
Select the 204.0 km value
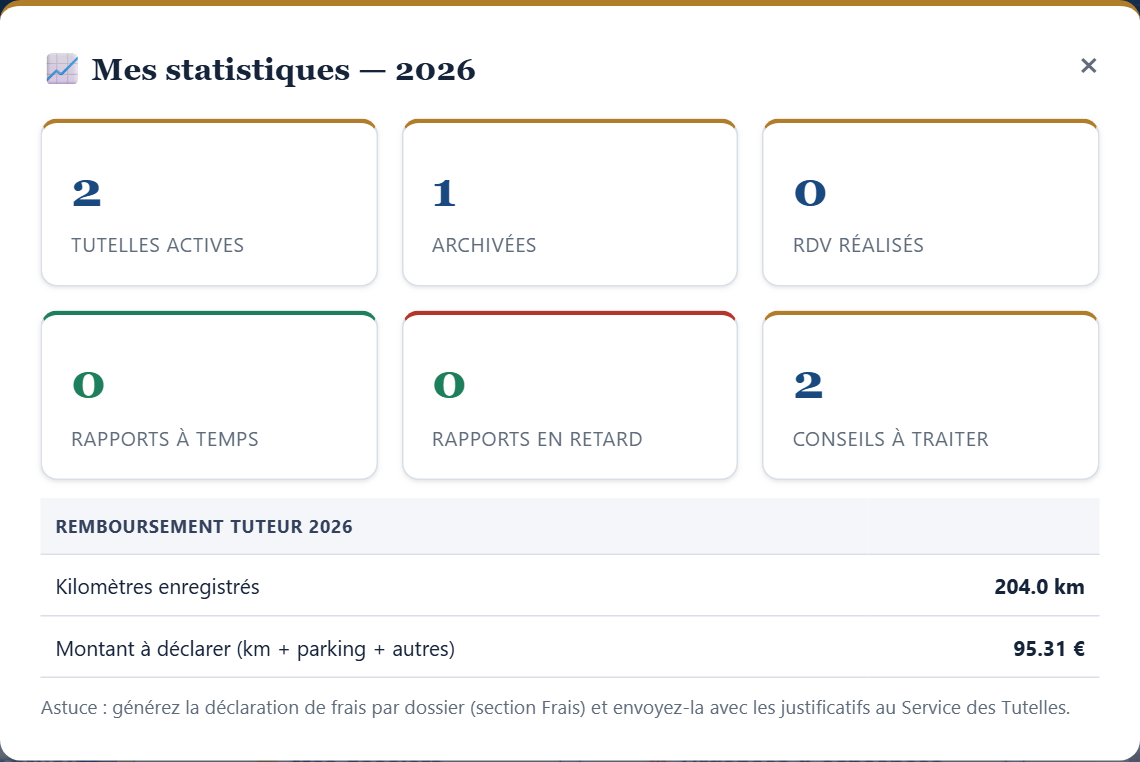point(1039,587)
